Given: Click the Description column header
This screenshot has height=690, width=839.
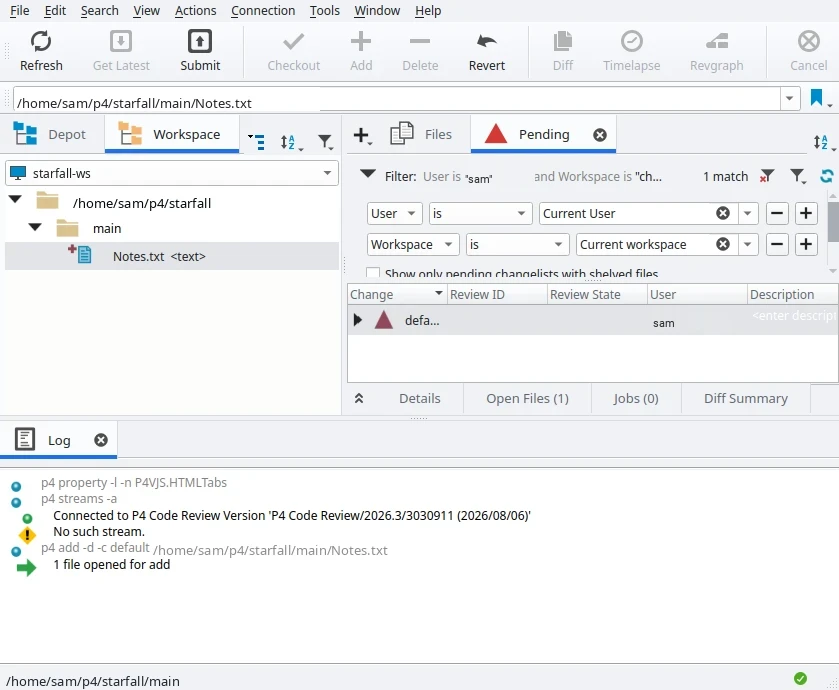Looking at the screenshot, I should point(792,294).
